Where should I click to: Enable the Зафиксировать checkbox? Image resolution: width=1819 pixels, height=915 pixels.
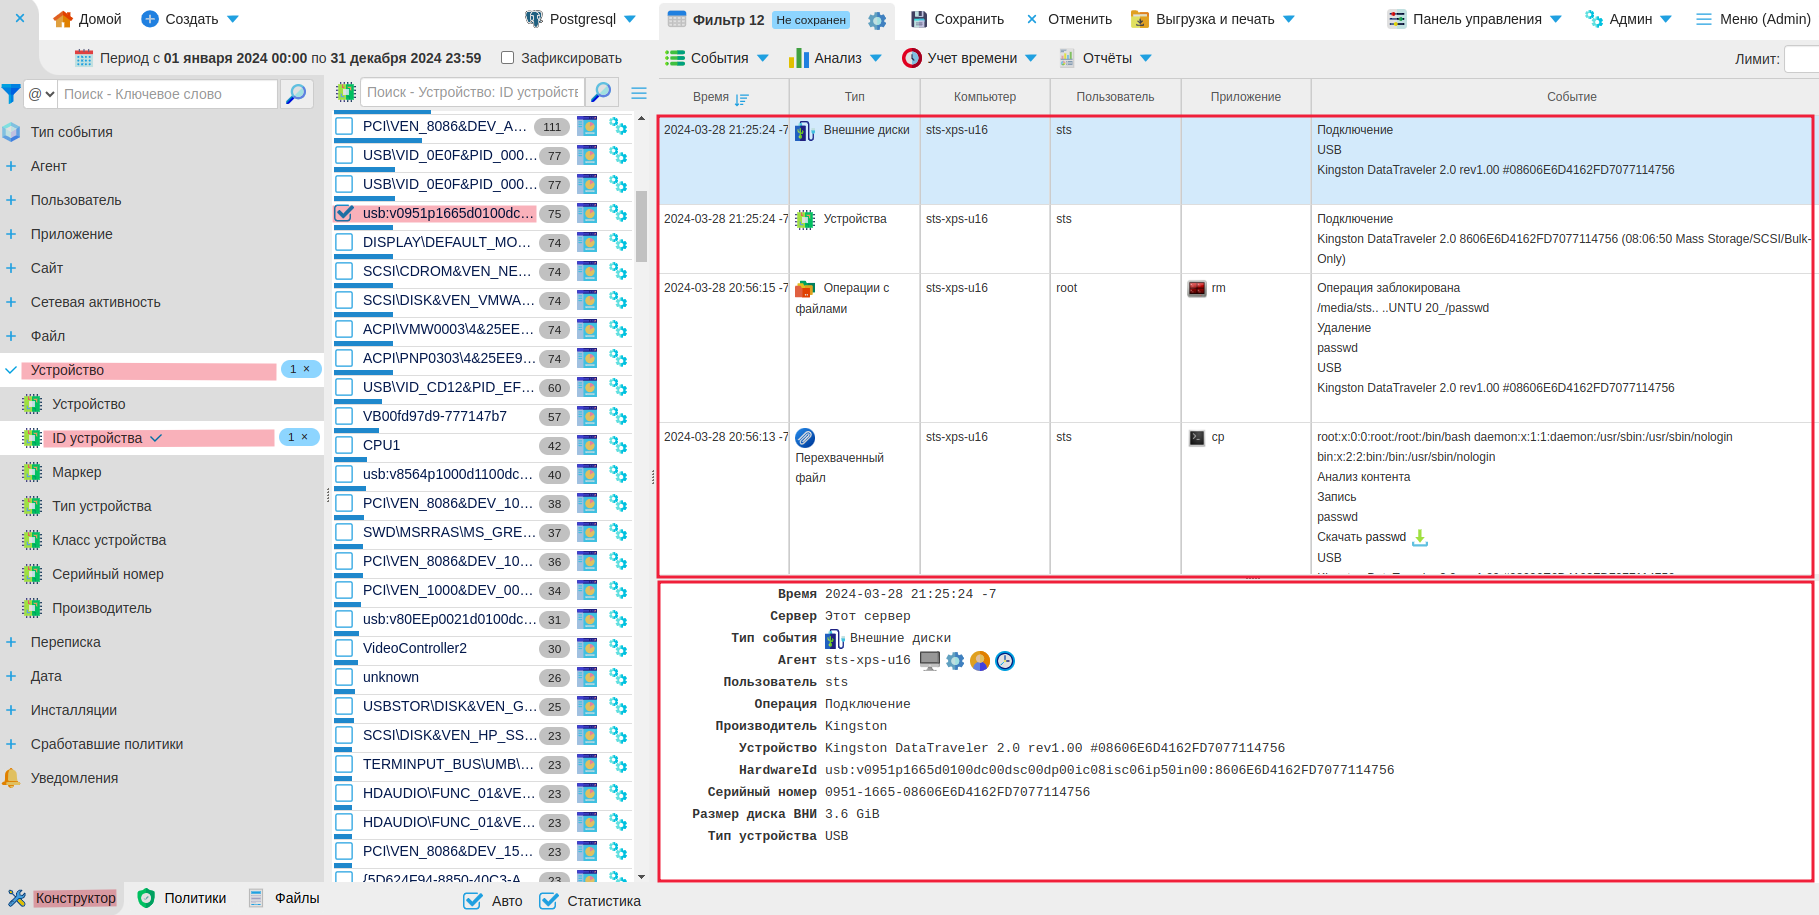(x=507, y=58)
